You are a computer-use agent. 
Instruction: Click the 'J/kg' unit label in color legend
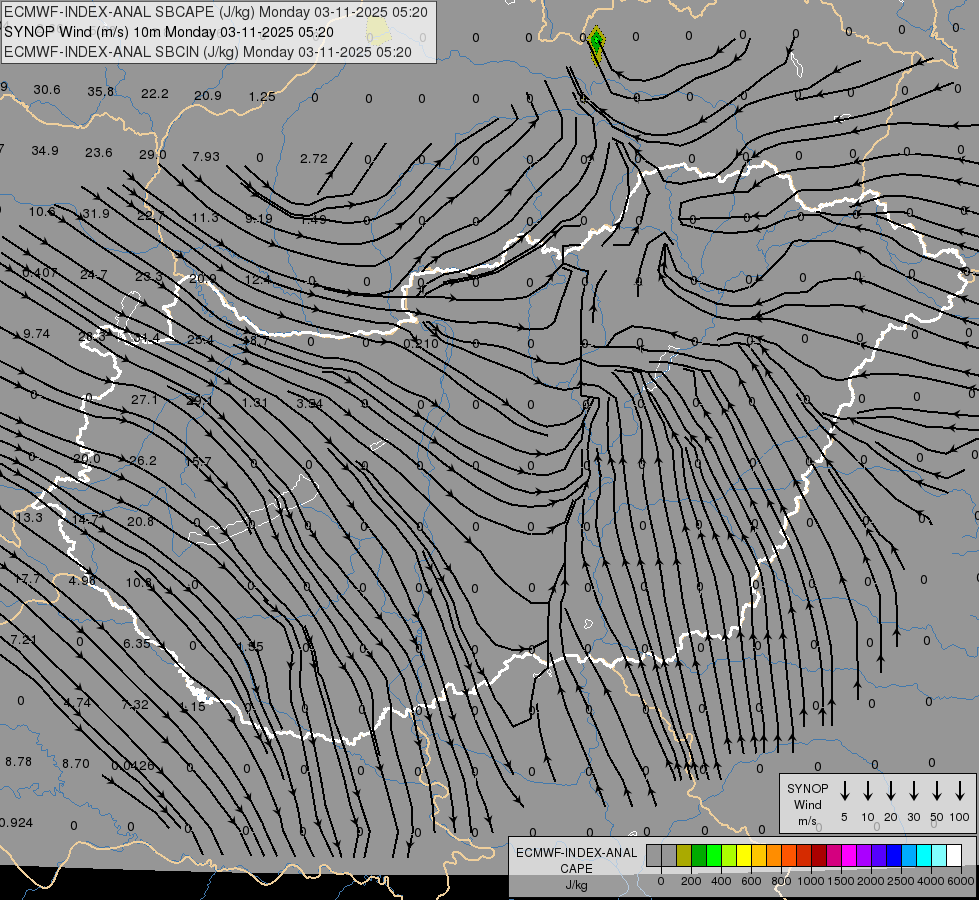[576, 885]
